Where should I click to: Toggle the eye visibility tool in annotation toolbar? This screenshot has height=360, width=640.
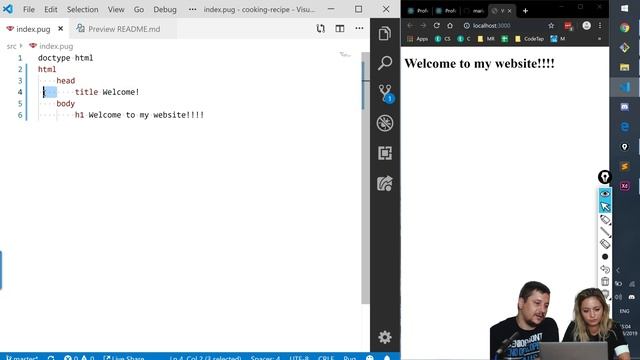(605, 193)
